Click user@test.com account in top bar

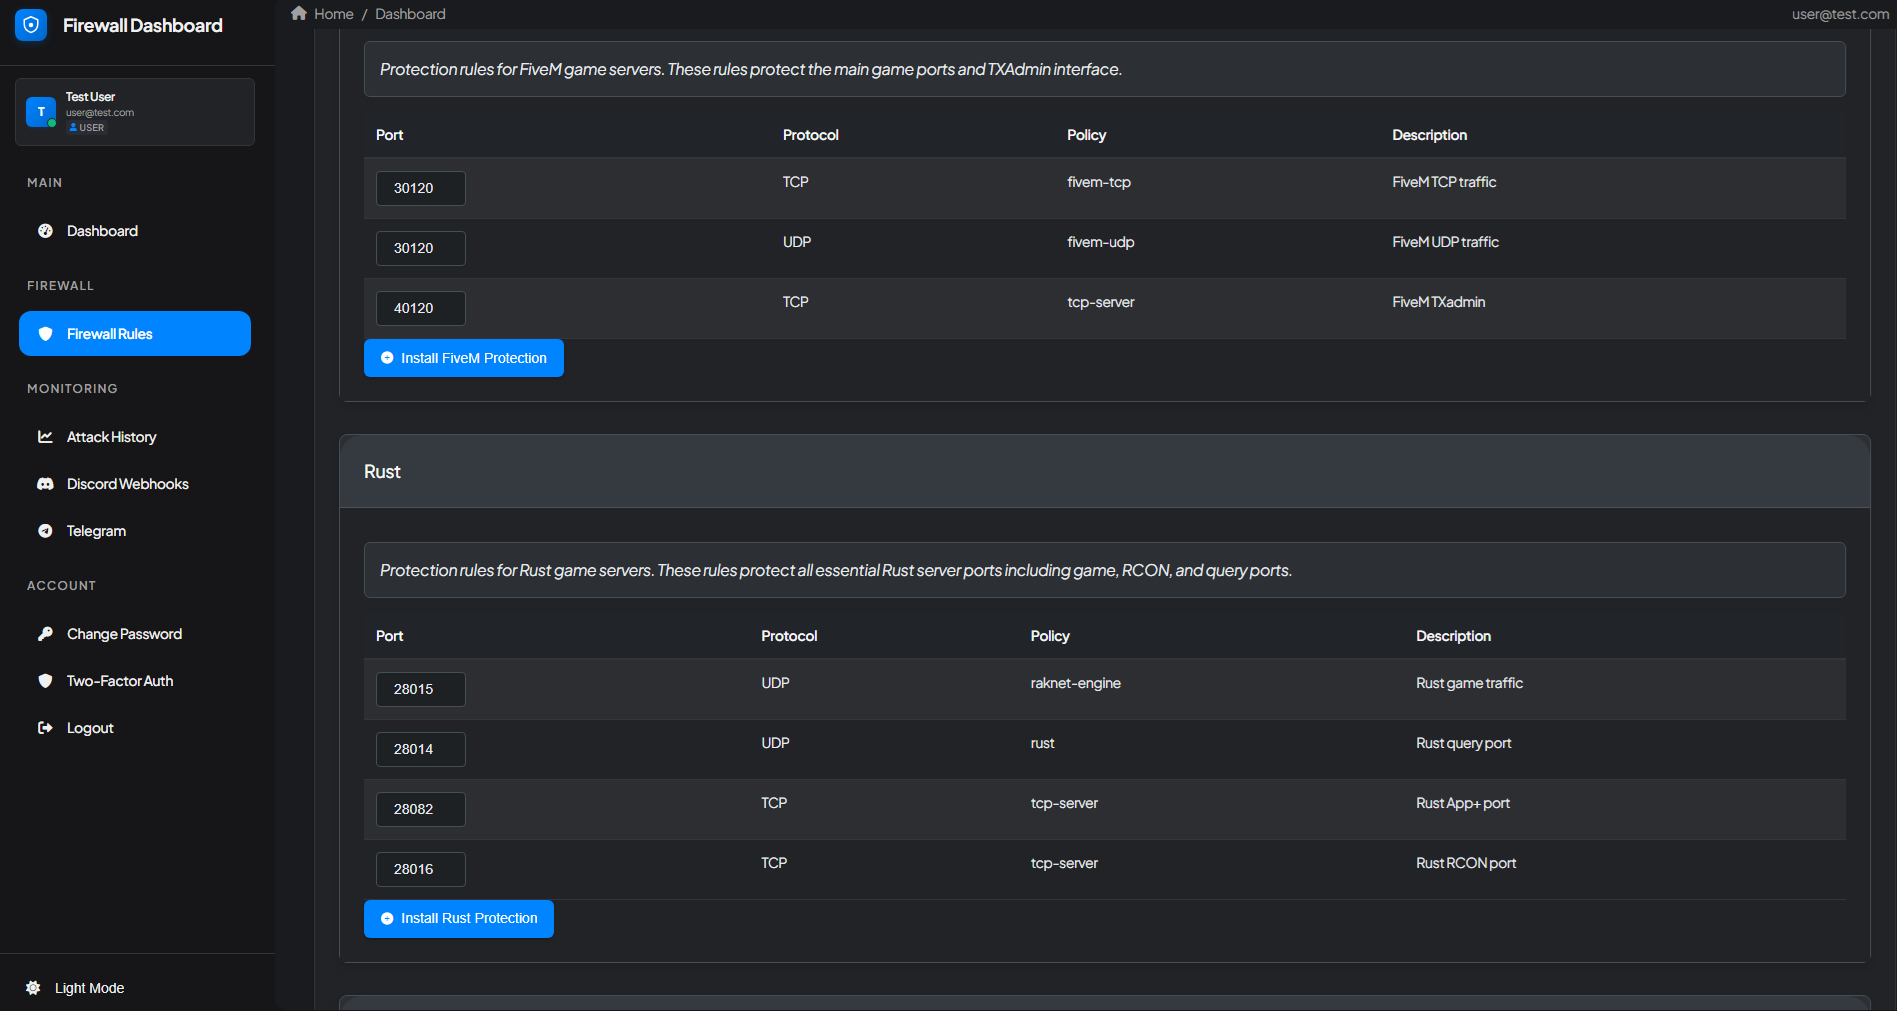click(1840, 14)
